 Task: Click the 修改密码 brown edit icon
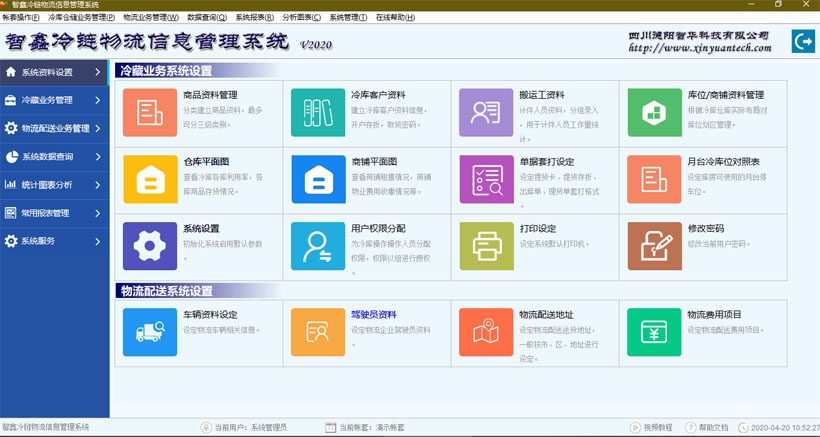pyautogui.click(x=654, y=245)
